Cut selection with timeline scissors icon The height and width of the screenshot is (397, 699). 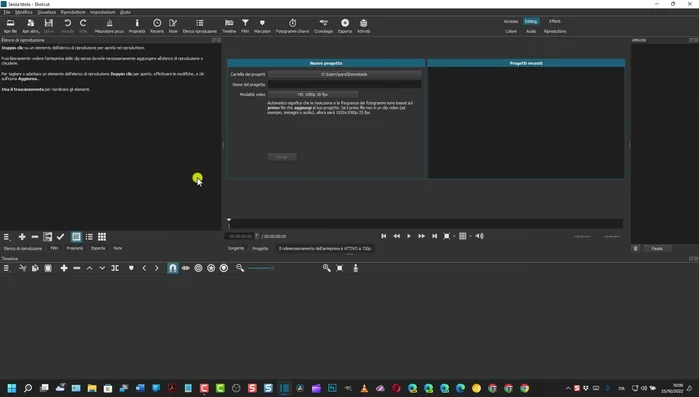pos(22,268)
